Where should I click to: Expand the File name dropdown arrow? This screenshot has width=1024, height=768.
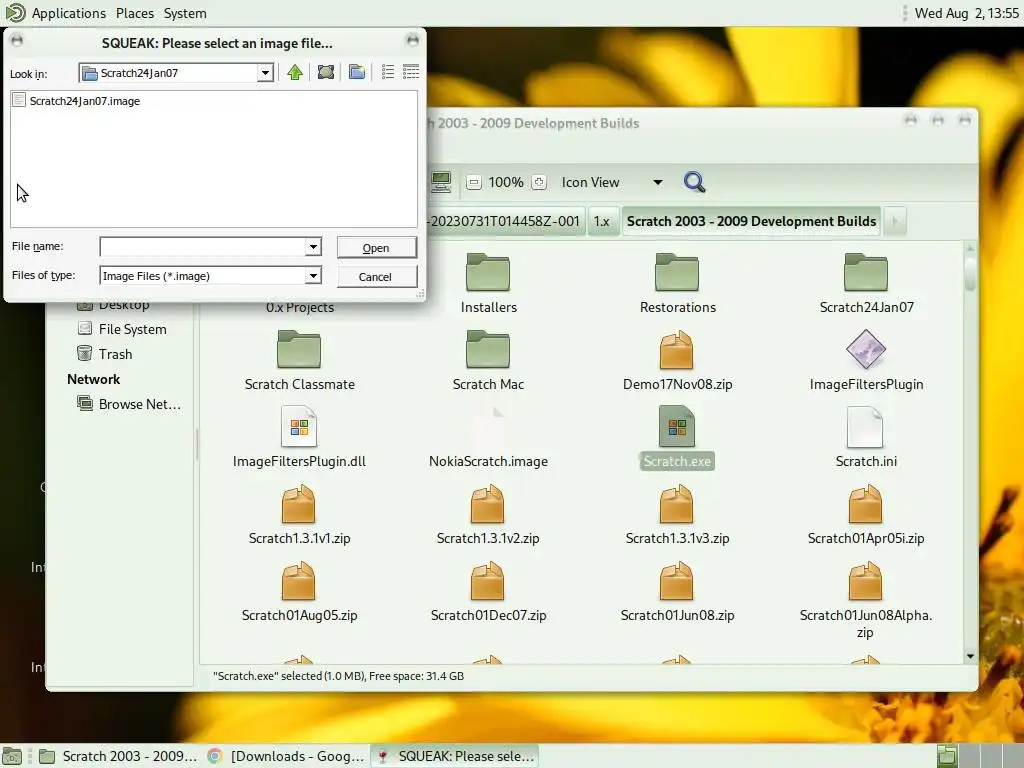313,247
